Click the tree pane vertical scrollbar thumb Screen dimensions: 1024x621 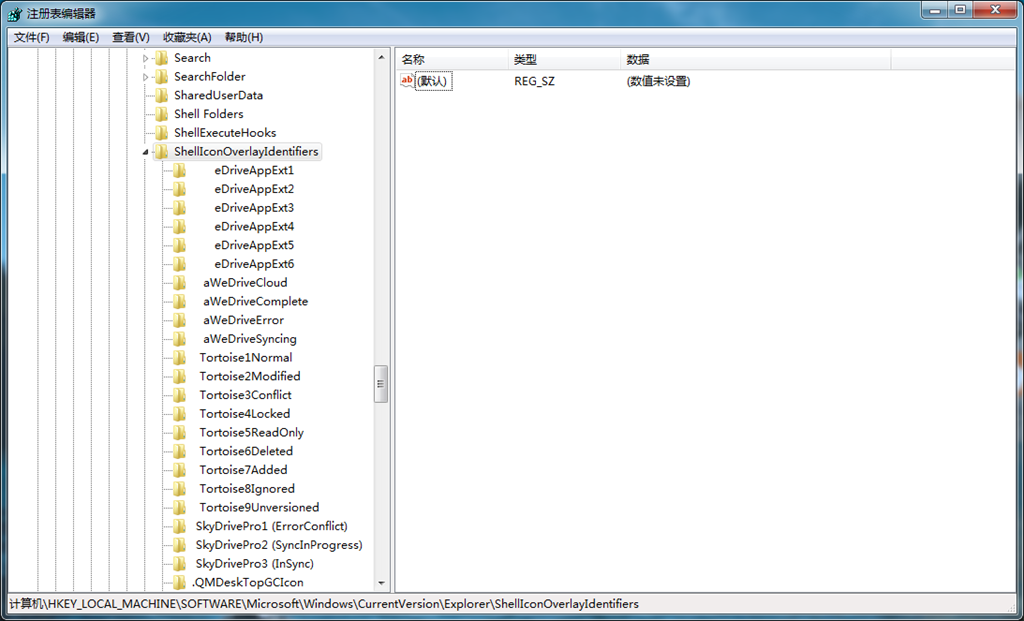pyautogui.click(x=381, y=384)
